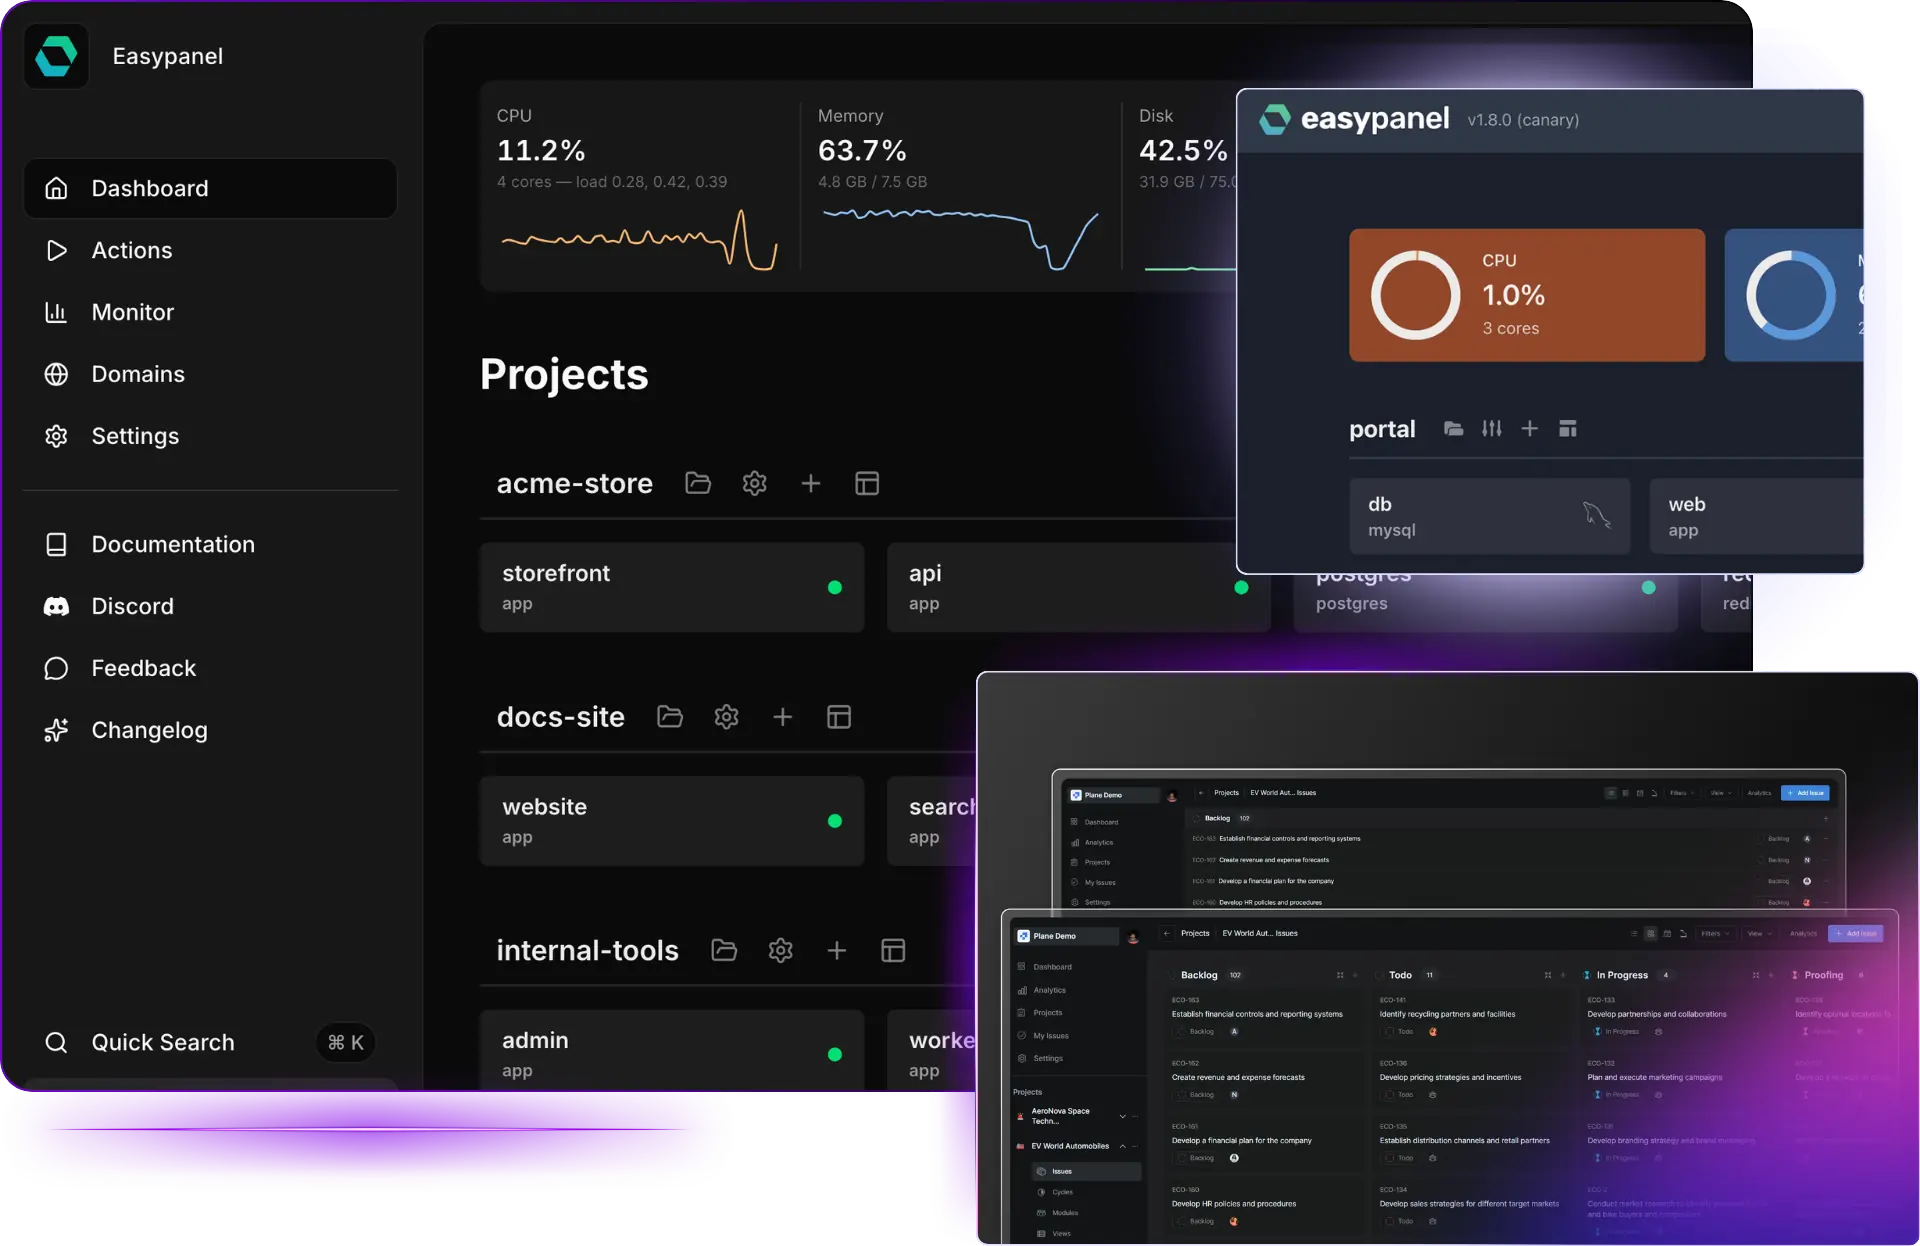Expand the AeroNova Space Techn... project chevron
This screenshot has height=1246, width=1920.
pyautogui.click(x=1122, y=1116)
